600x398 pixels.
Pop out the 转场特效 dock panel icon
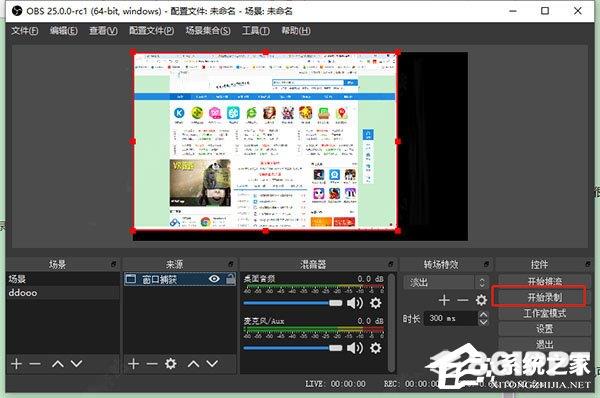coord(486,264)
